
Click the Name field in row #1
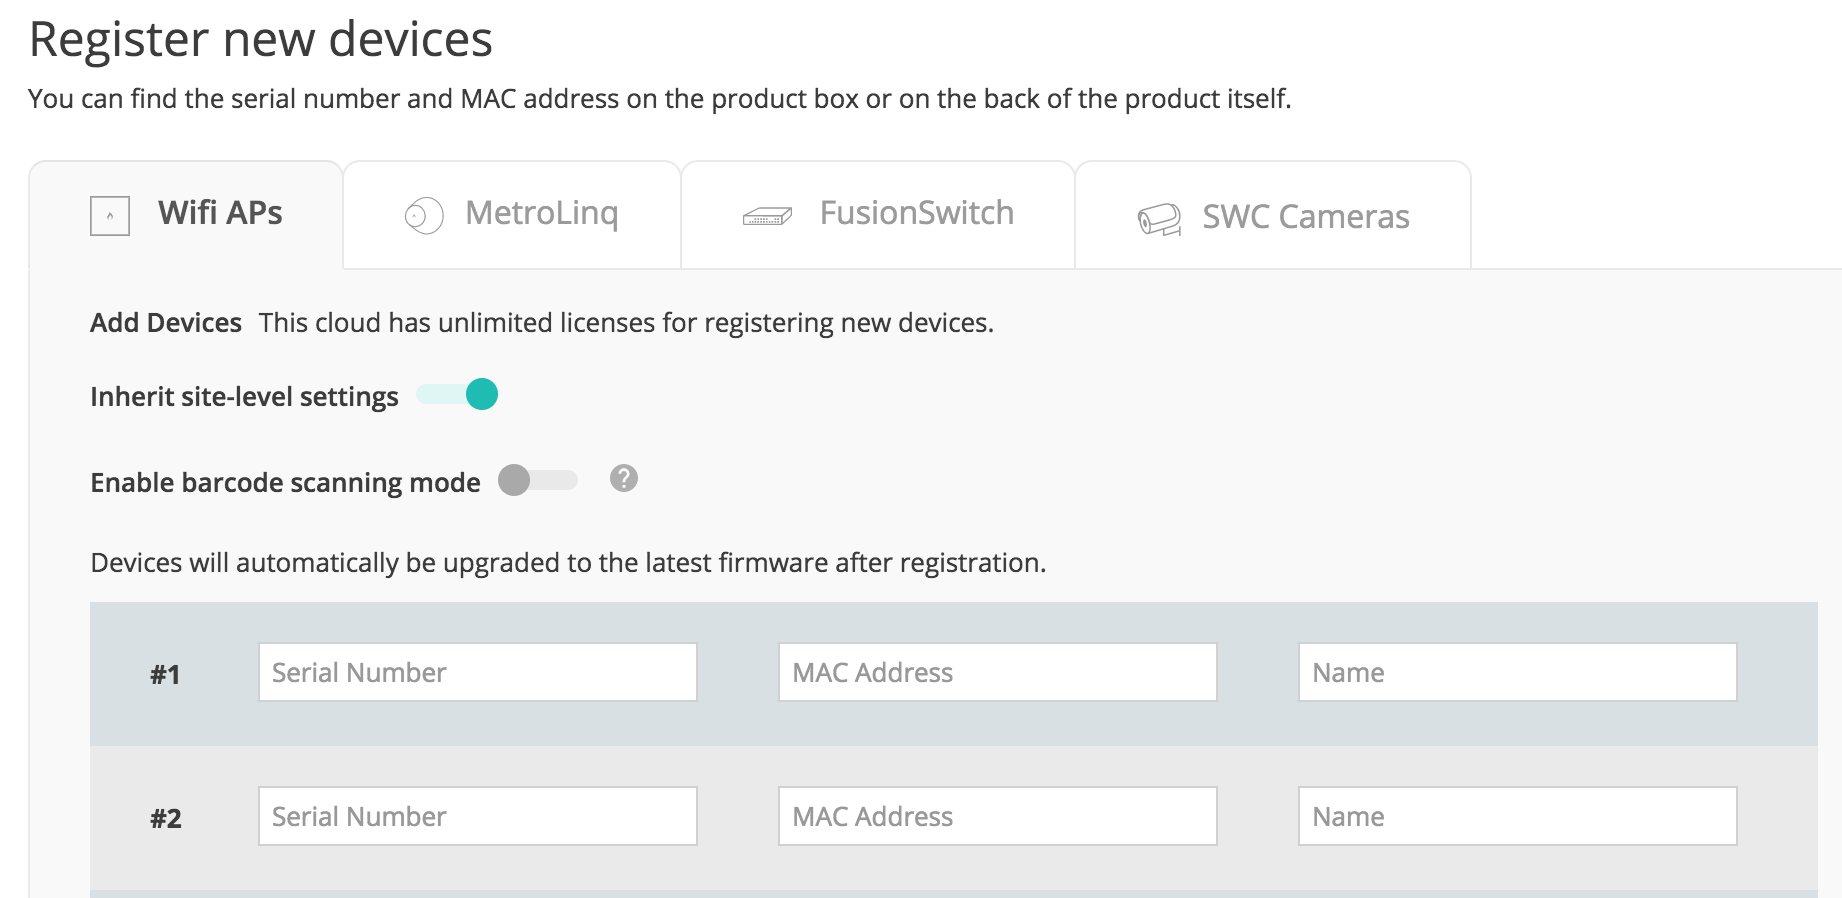(x=1517, y=672)
